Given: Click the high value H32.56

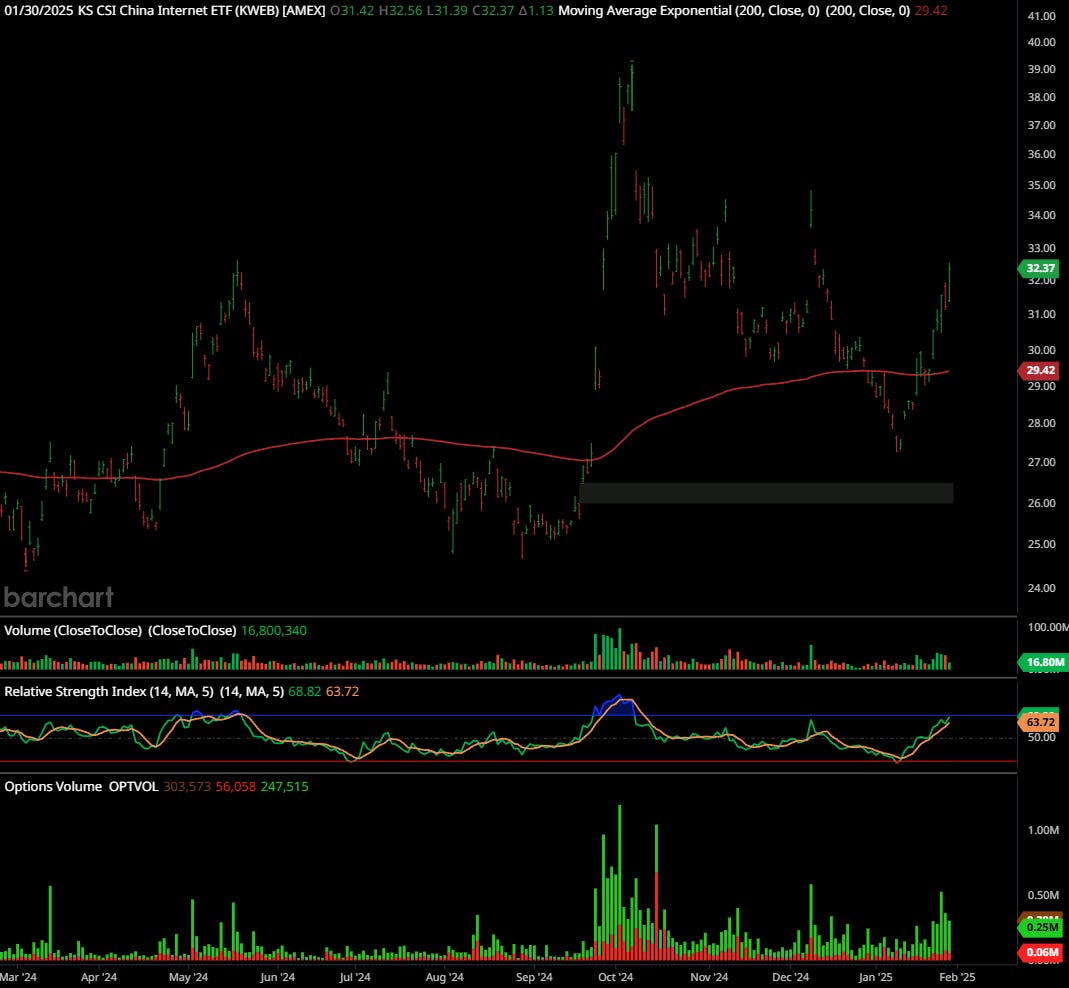Looking at the screenshot, I should [400, 10].
